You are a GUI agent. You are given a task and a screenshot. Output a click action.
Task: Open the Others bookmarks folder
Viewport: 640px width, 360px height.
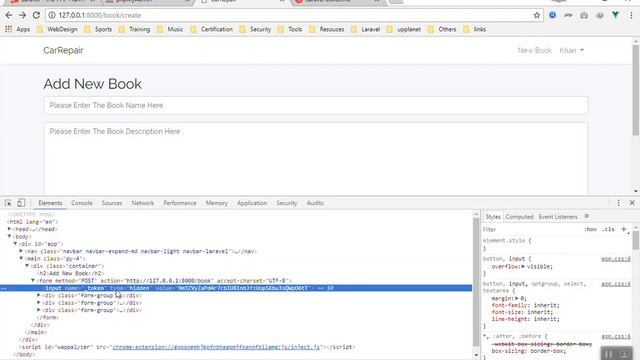442,29
